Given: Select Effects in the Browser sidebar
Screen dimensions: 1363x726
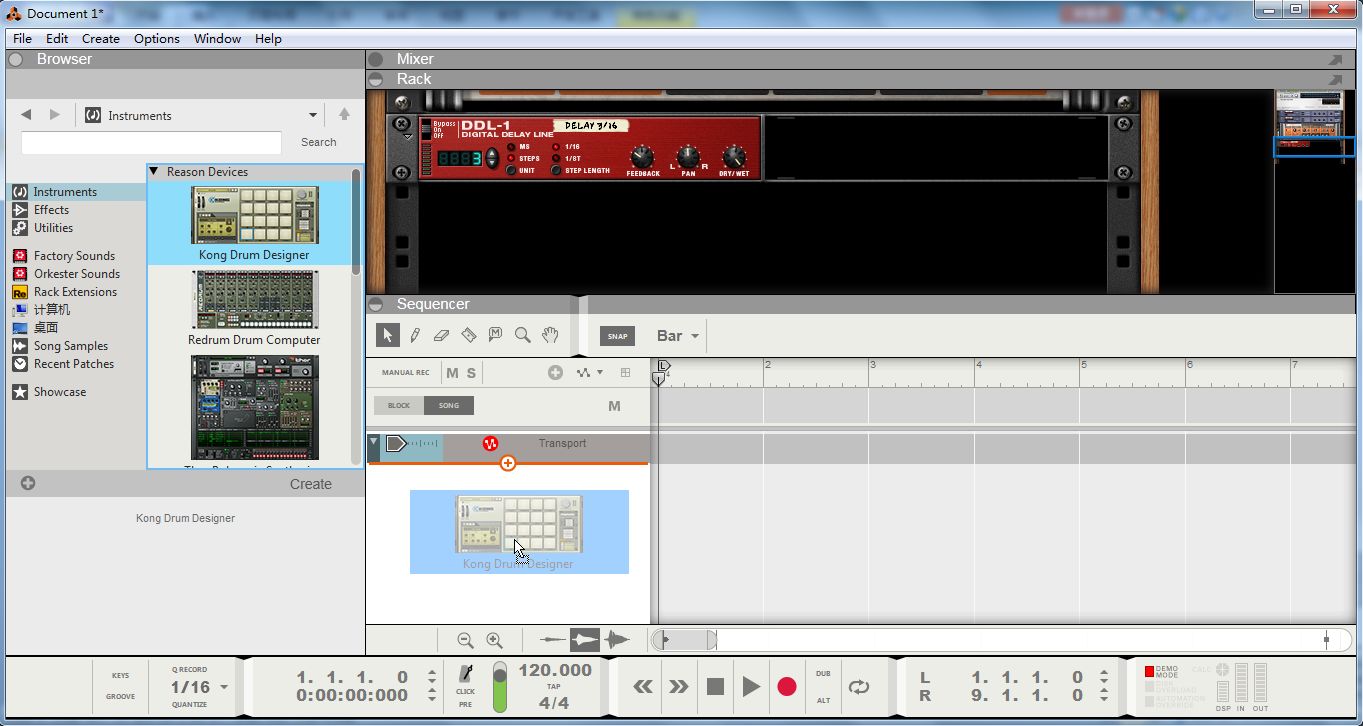Looking at the screenshot, I should pos(51,210).
